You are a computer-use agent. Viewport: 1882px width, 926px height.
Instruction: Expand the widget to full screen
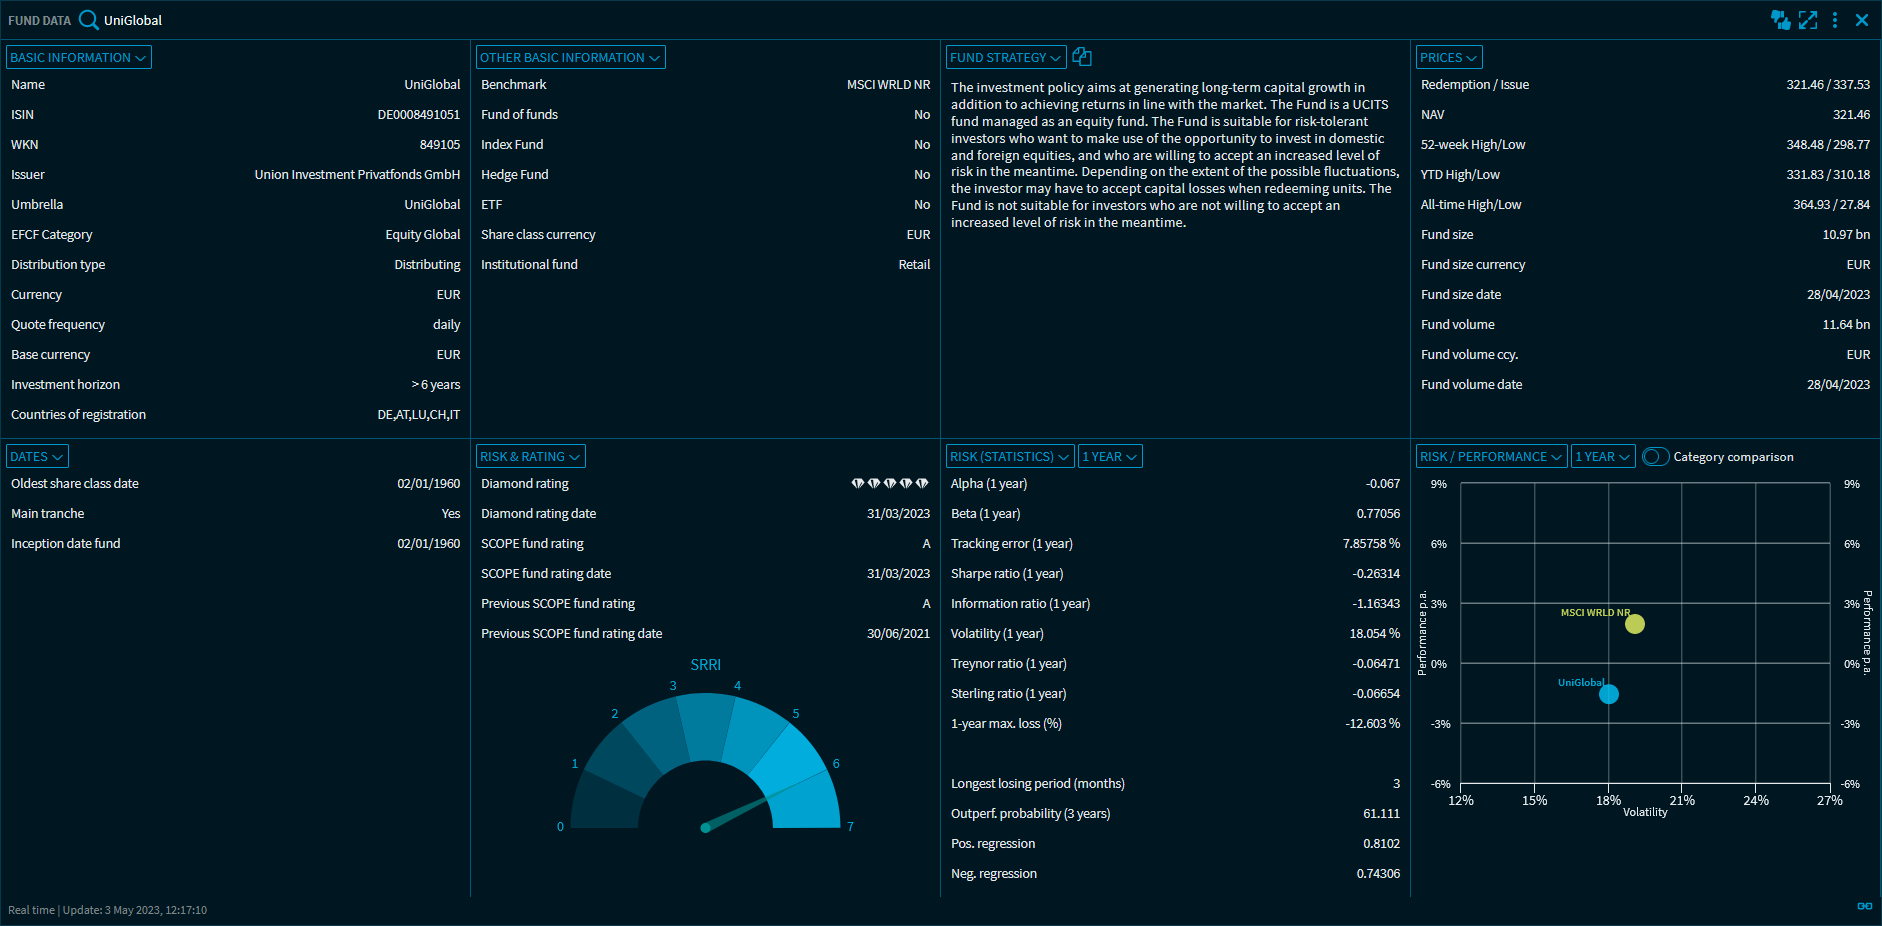click(x=1808, y=20)
